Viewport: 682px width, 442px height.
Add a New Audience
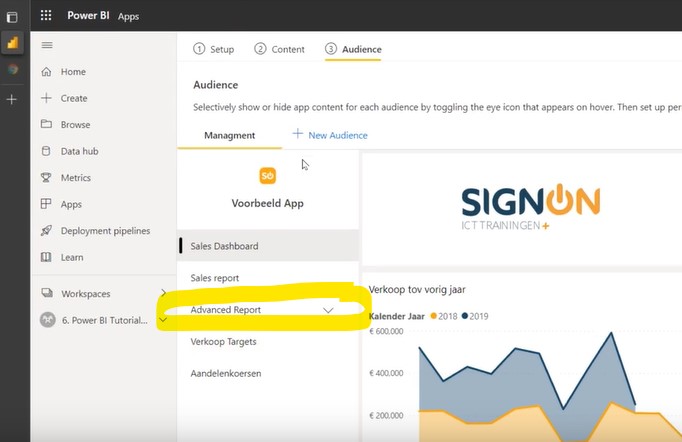(330, 135)
